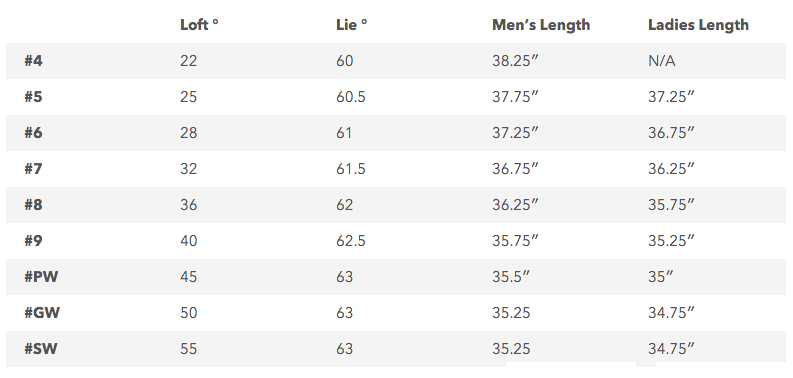Click the N/A ladies length cell
This screenshot has width=793, height=378.
point(662,61)
